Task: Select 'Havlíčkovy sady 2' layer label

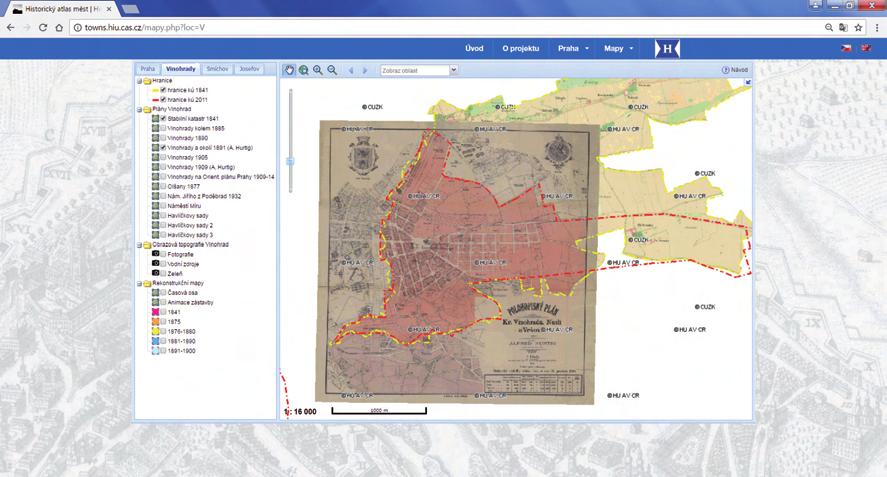Action: click(190, 225)
